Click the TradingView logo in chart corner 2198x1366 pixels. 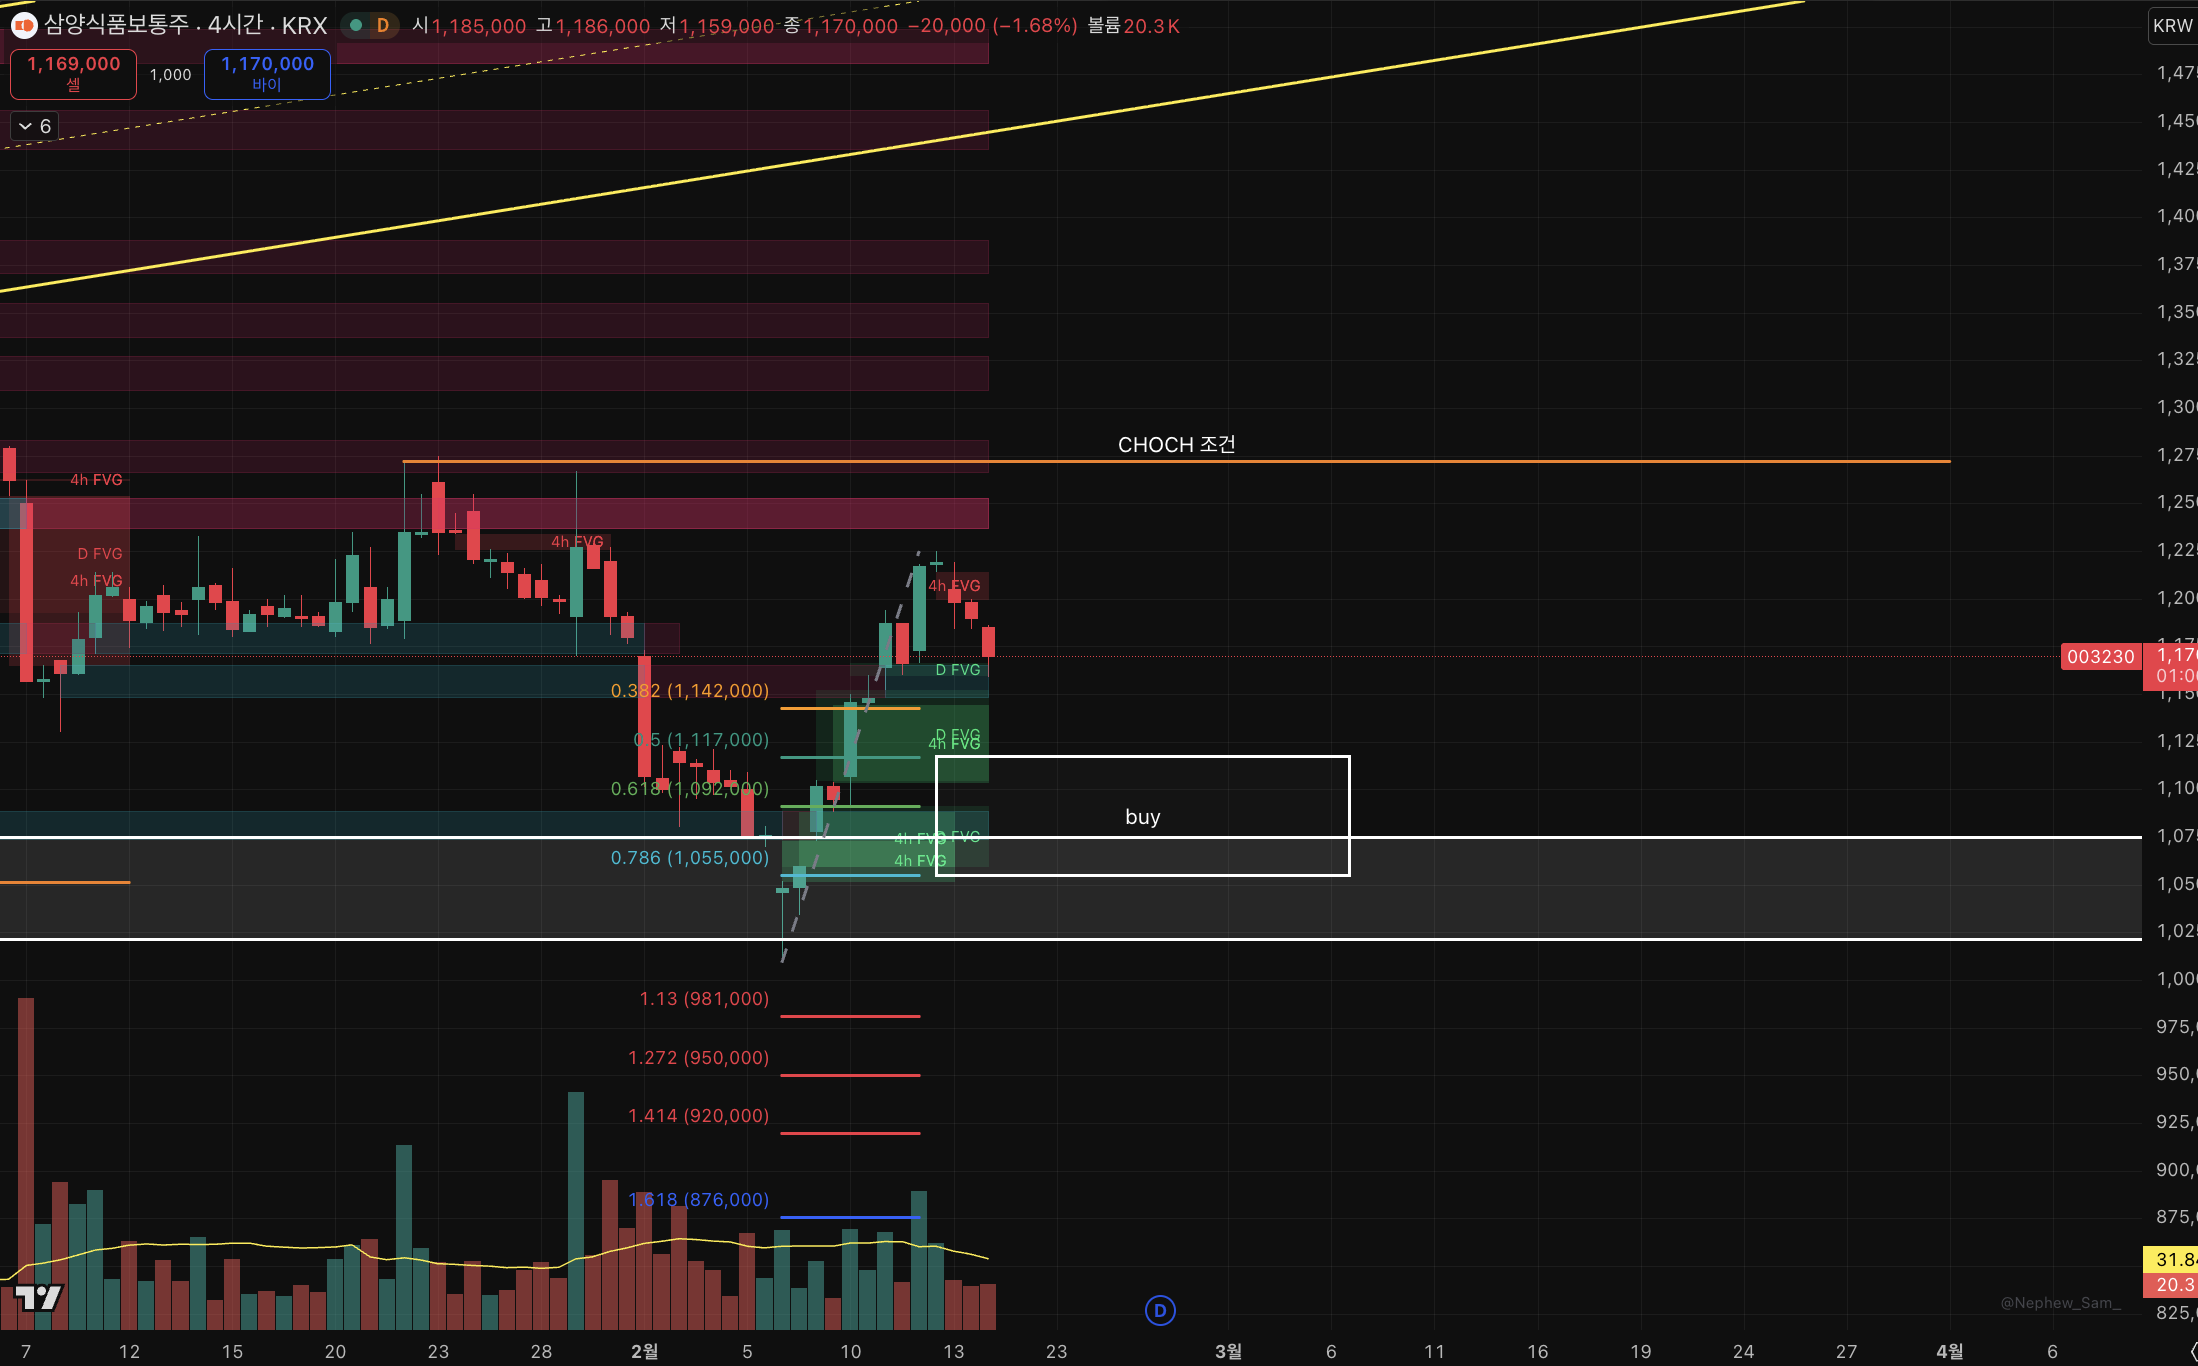pos(39,1298)
